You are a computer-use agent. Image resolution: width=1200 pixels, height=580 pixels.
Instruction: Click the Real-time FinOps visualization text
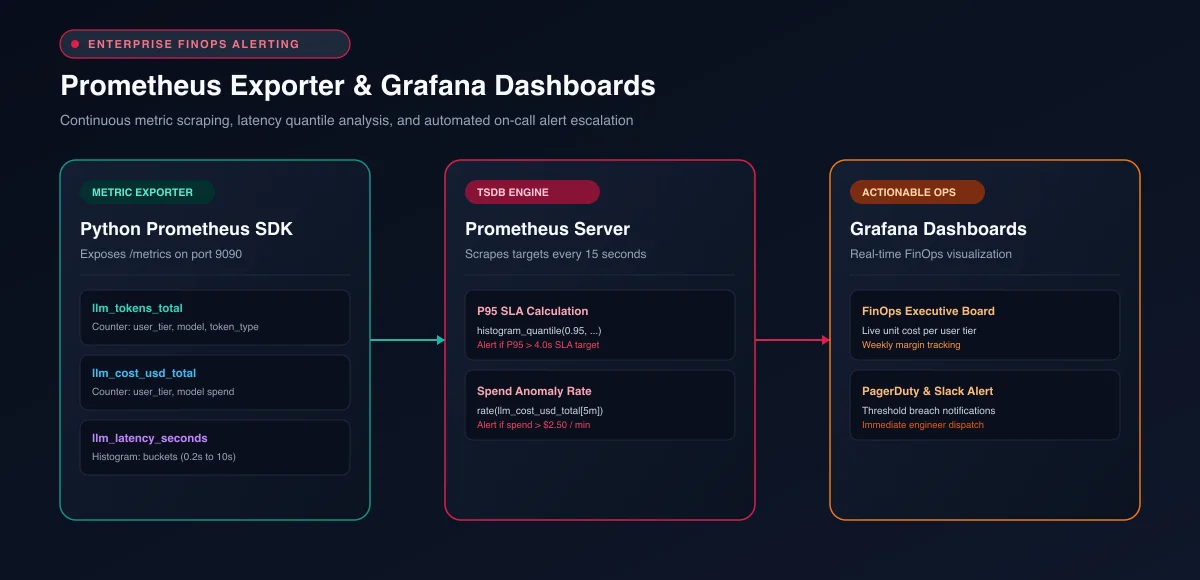tap(931, 254)
